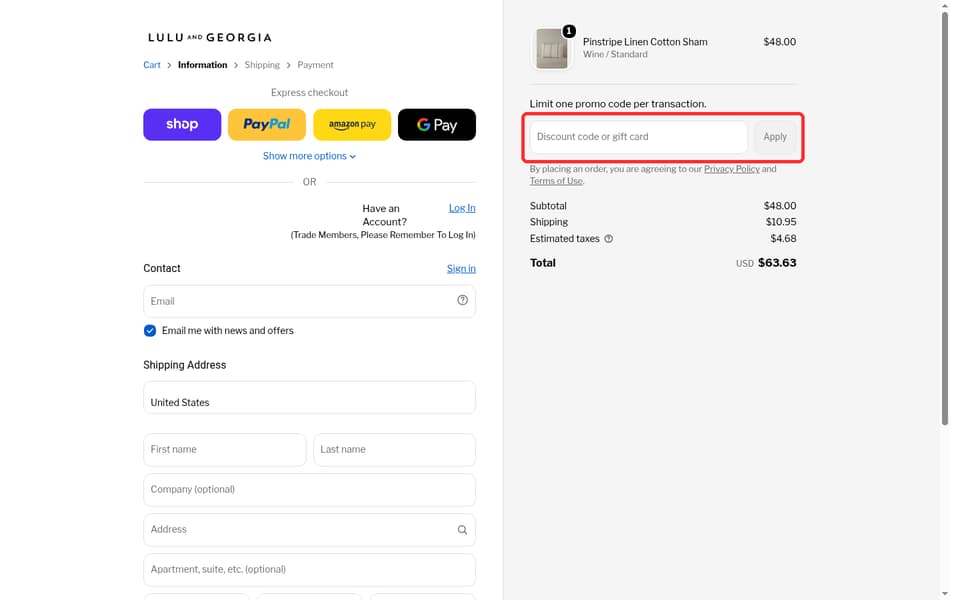The image size is (960, 600).
Task: Click the page vertical scrollbar
Action: click(x=945, y=217)
